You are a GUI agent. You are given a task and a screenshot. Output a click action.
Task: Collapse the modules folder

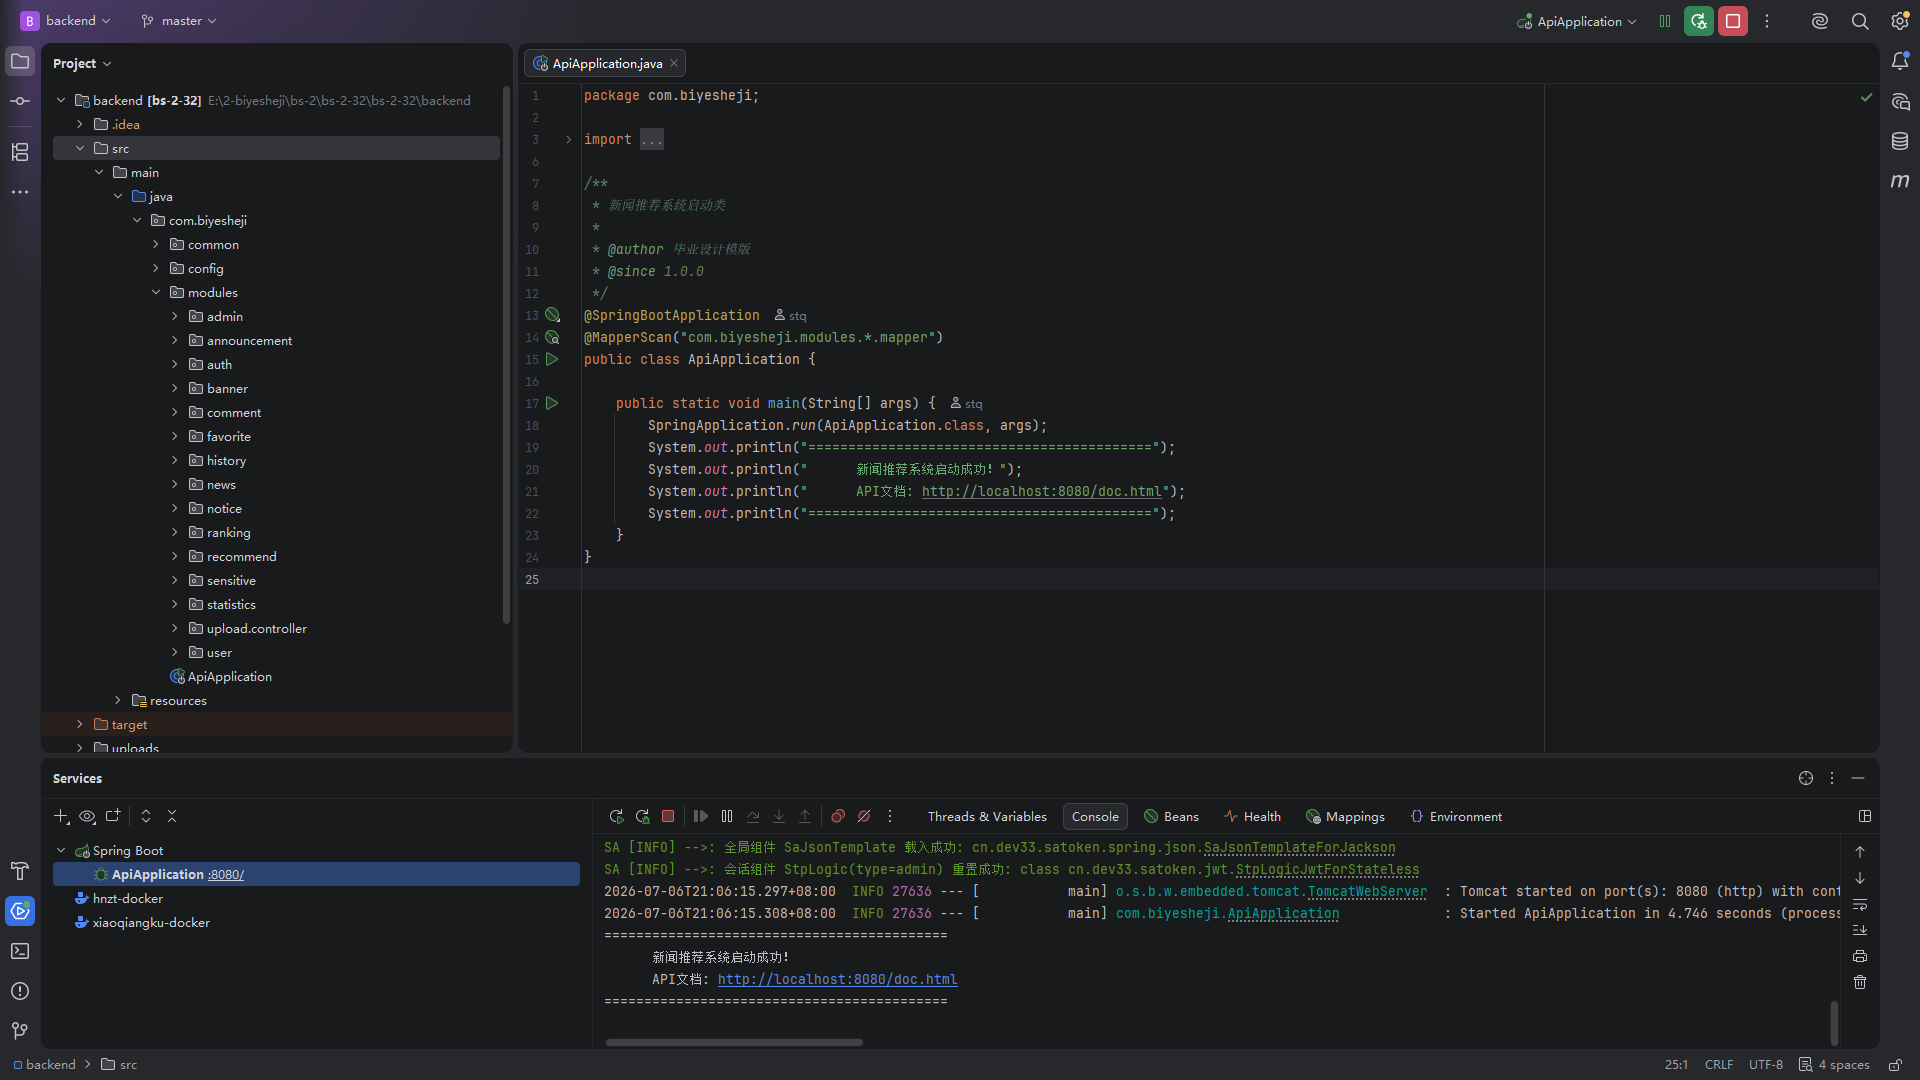[x=156, y=292]
